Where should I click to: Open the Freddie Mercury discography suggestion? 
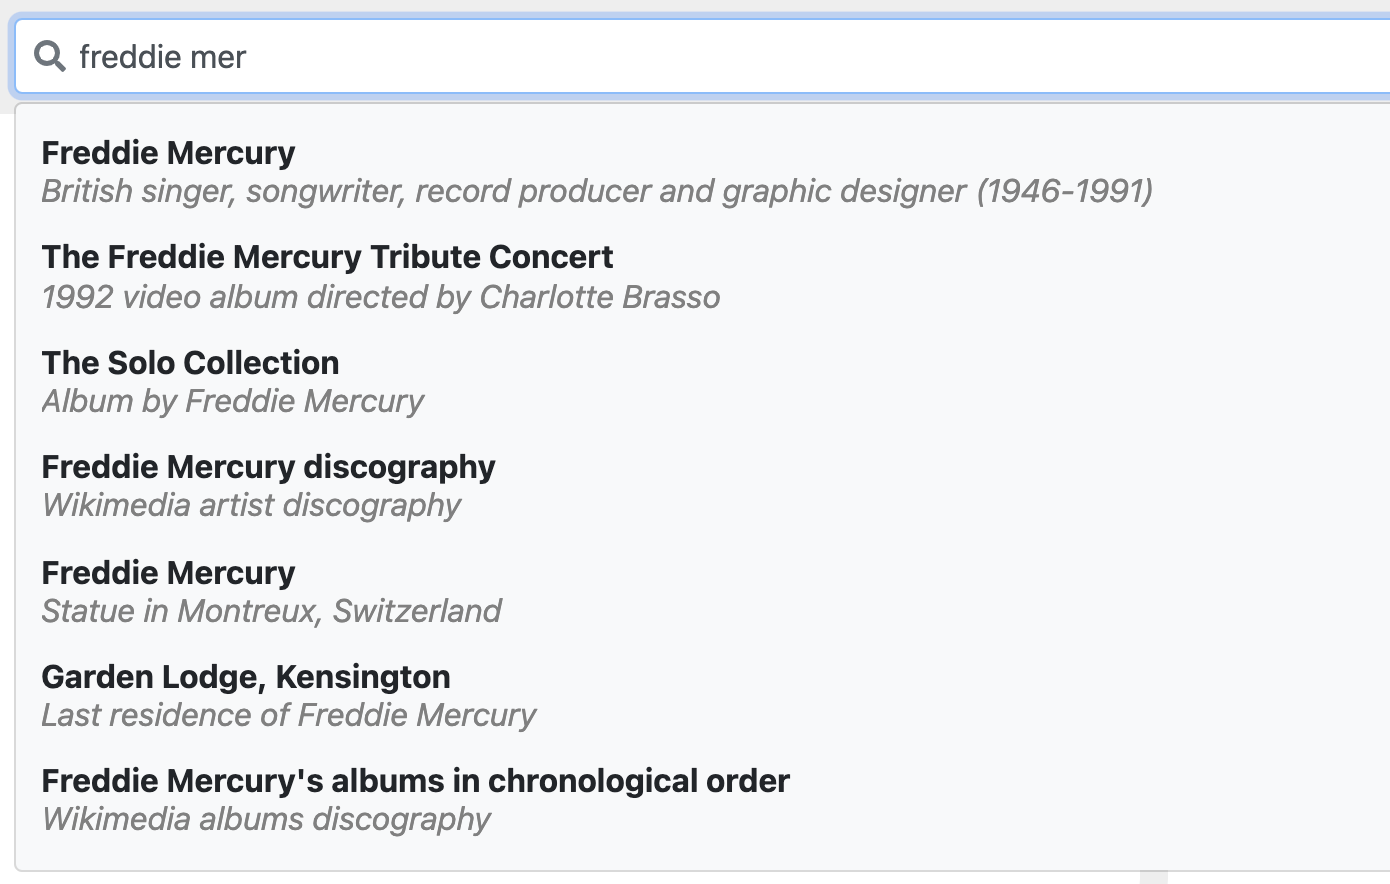pyautogui.click(x=268, y=467)
